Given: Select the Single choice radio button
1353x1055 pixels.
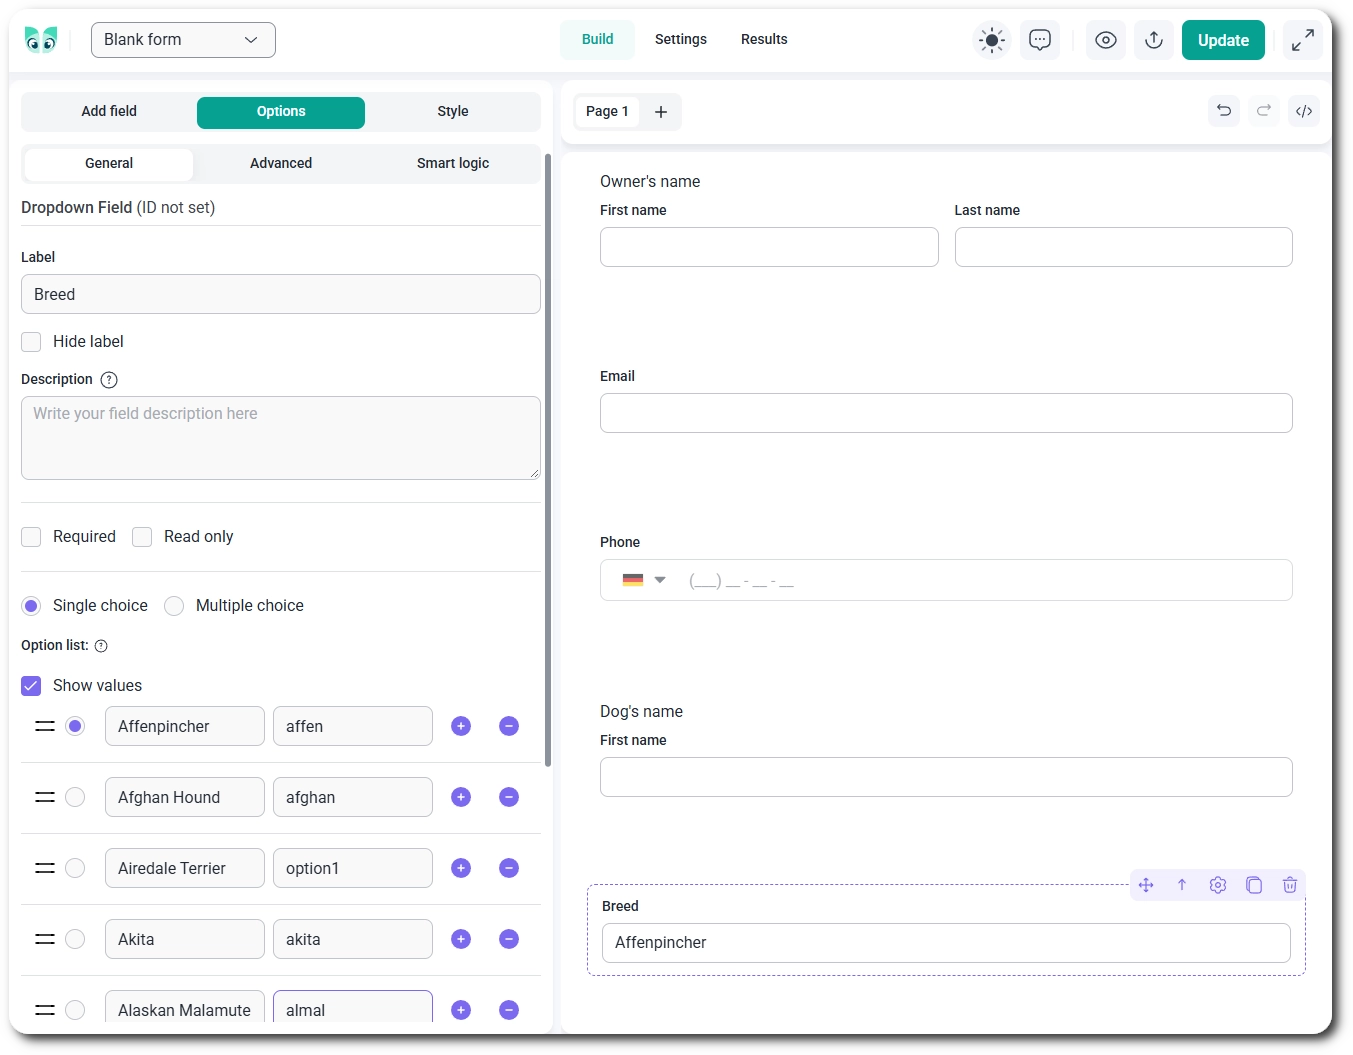Looking at the screenshot, I should [x=31, y=606].
